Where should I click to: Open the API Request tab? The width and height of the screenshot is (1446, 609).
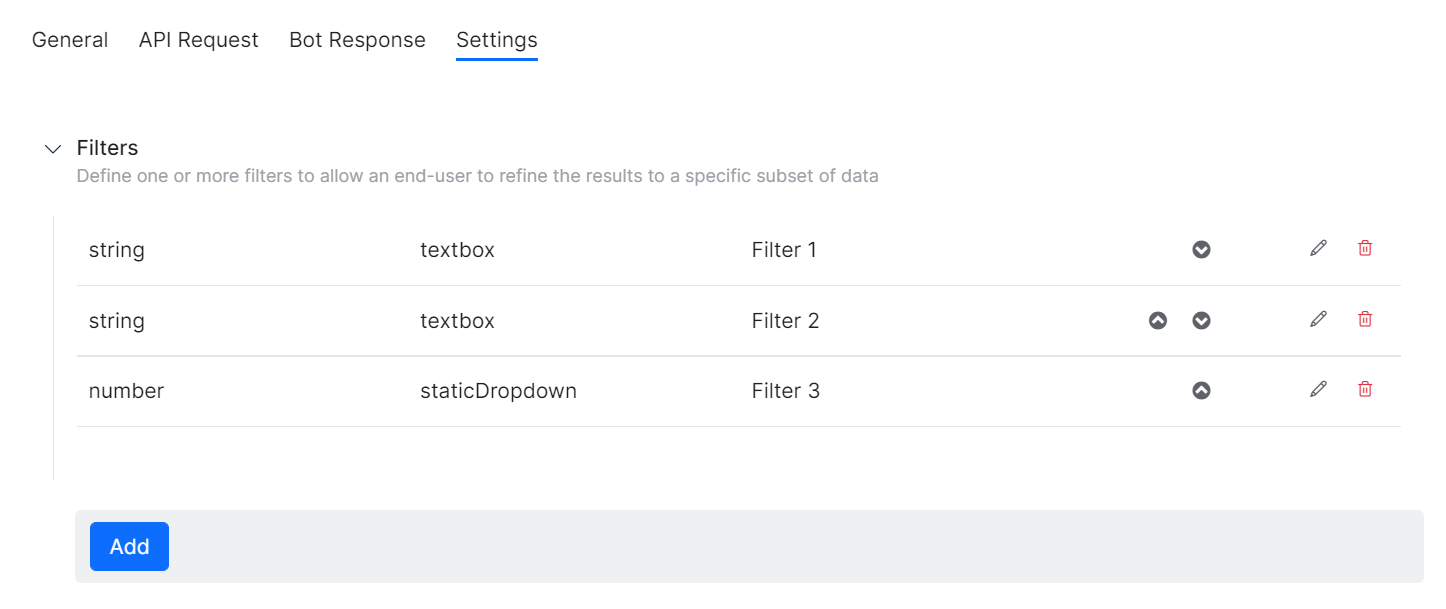point(198,39)
